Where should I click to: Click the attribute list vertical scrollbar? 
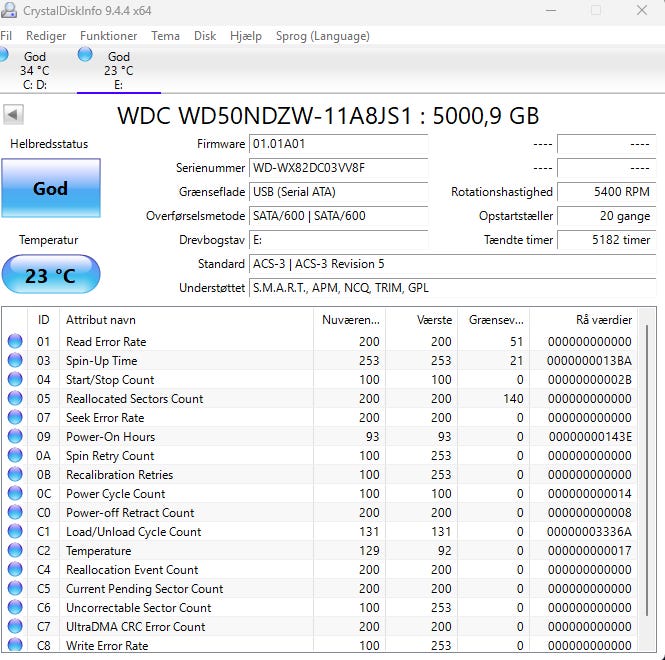click(647, 471)
